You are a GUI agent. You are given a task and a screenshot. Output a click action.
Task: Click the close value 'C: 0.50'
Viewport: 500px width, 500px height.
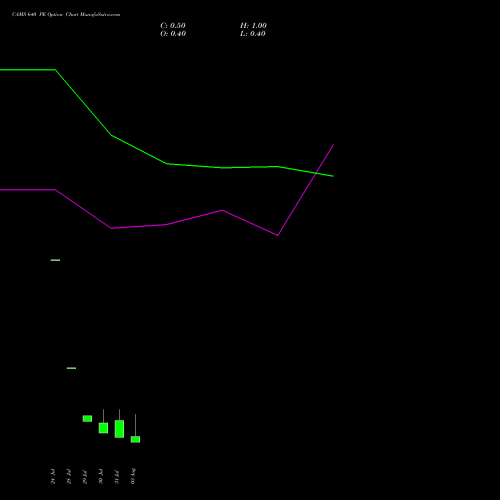tap(173, 26)
